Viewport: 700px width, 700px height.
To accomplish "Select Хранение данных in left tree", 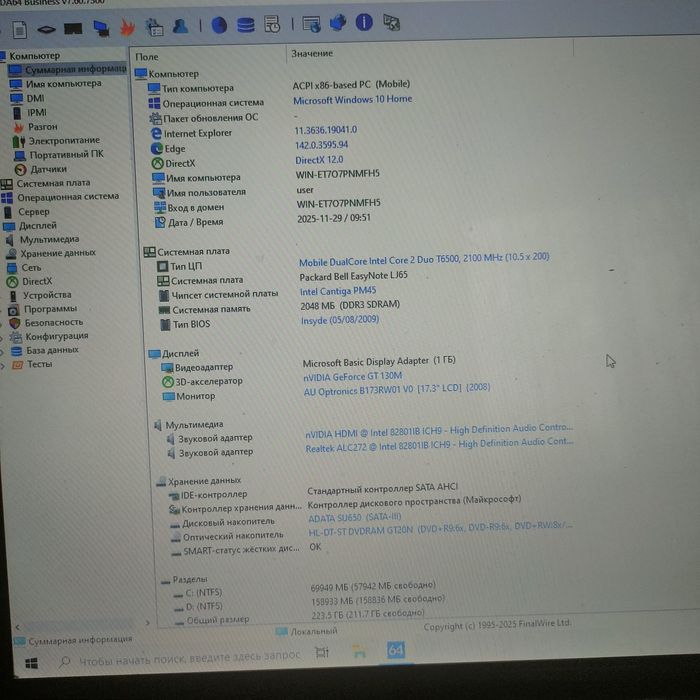I will coord(58,253).
